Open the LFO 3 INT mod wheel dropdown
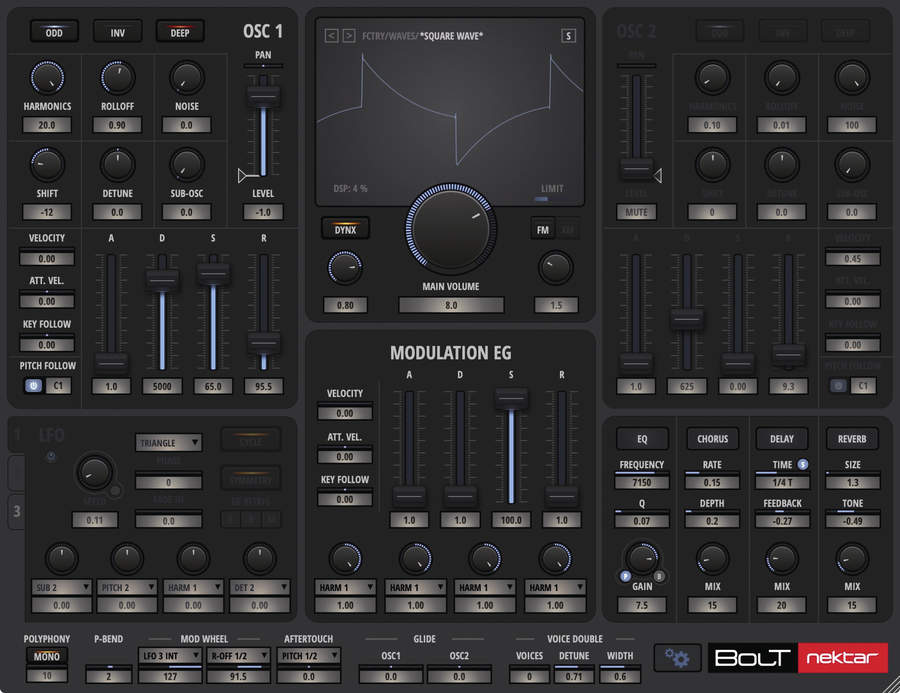The width and height of the screenshot is (900, 693). pos(170,656)
